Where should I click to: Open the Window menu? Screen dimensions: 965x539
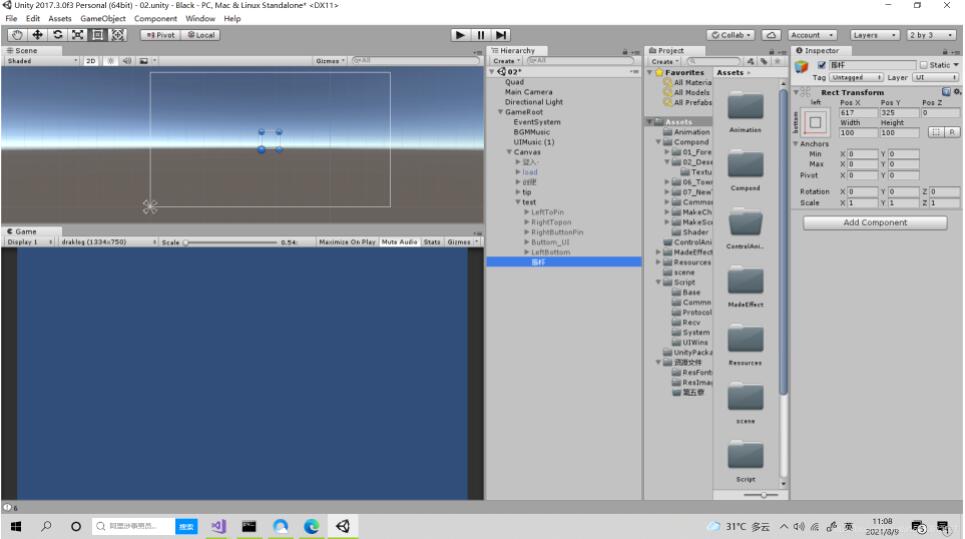[x=200, y=18]
